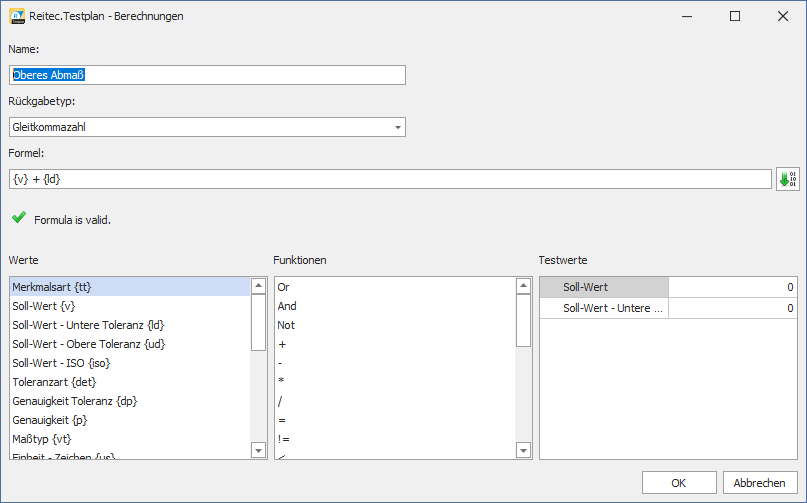Select Soll-Wert {v} from Werte list
The height and width of the screenshot is (503, 807).
tap(129, 306)
